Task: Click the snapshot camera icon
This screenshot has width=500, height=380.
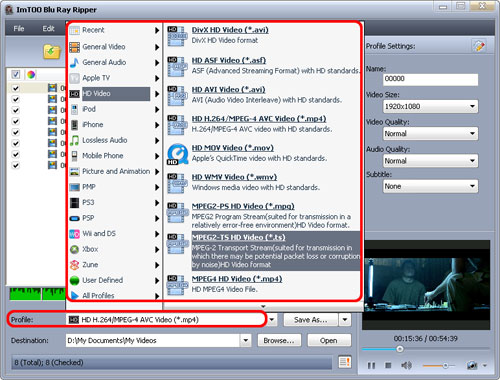Action: 472,366
